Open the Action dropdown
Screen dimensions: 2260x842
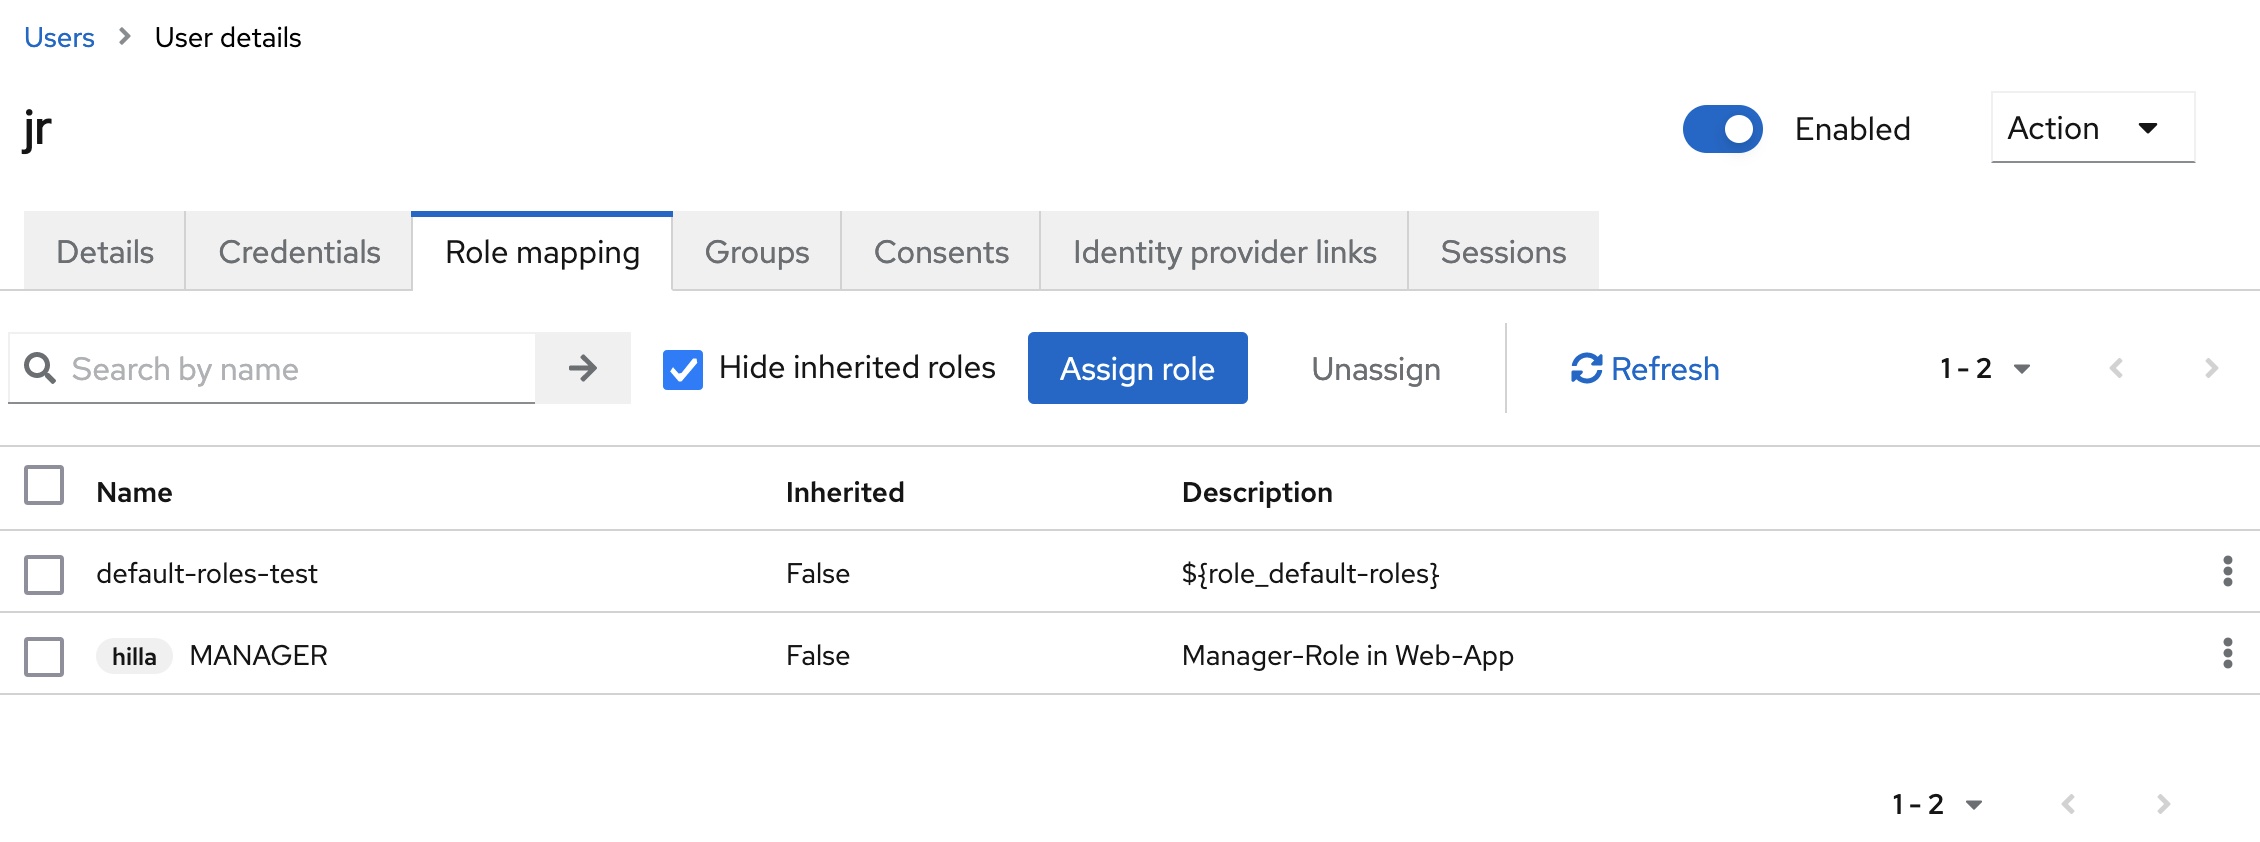[2093, 128]
